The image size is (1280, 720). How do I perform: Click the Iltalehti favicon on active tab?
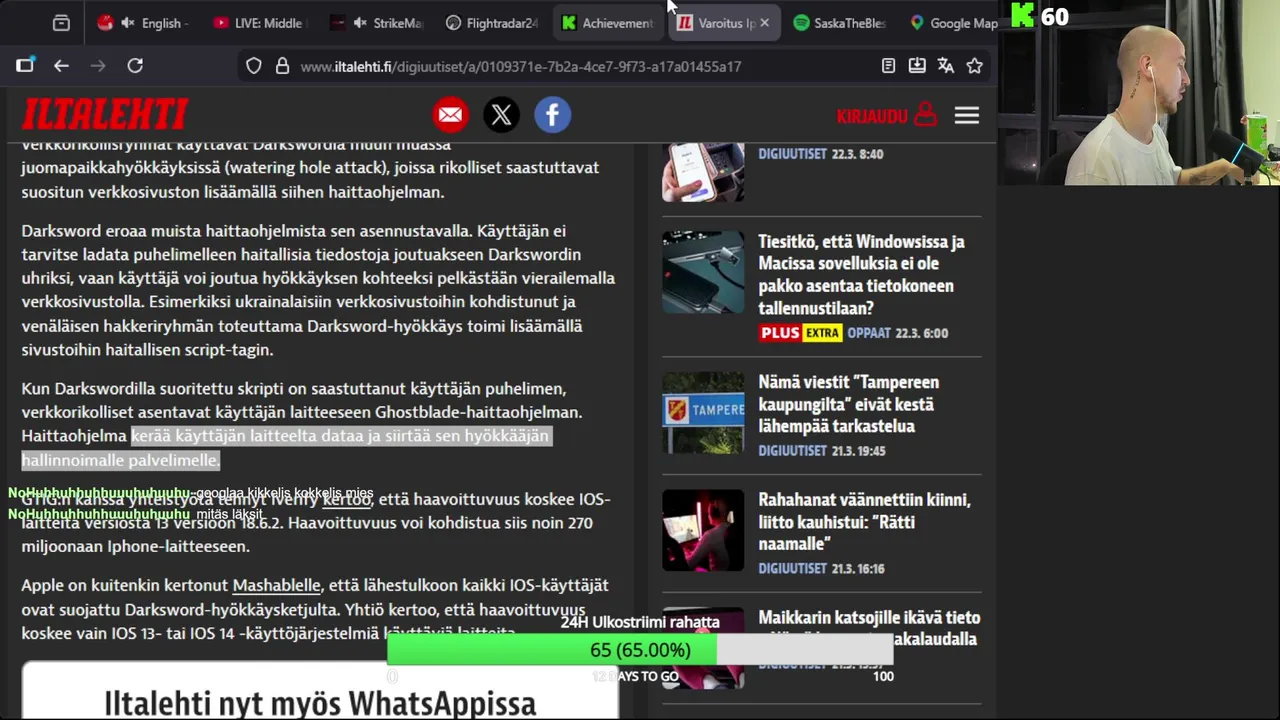point(685,23)
